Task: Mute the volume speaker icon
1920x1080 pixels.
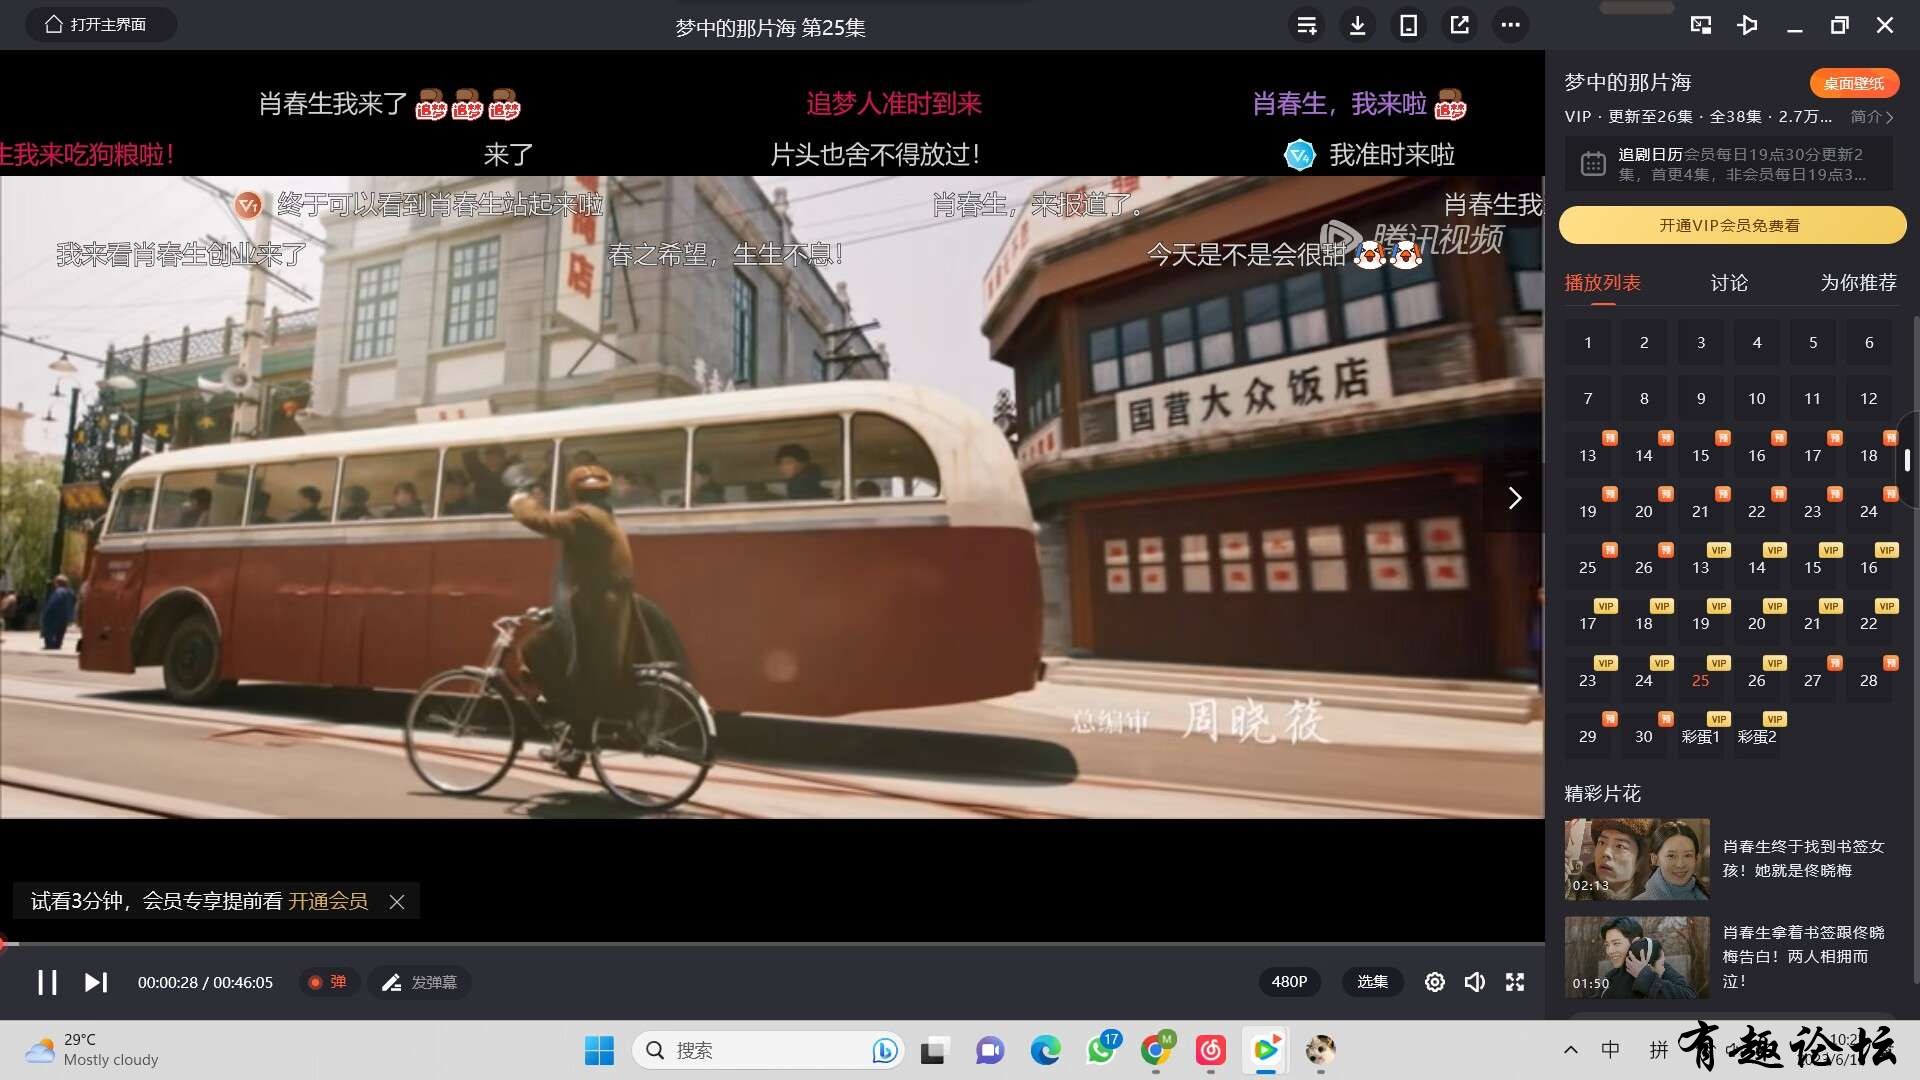Action: (1474, 982)
